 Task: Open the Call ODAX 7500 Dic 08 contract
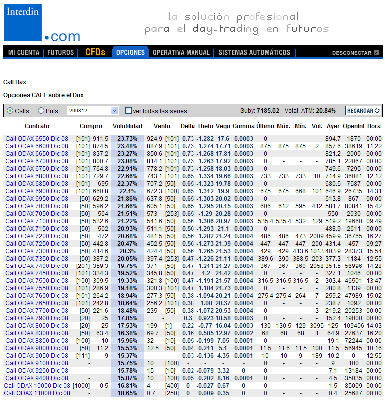coord(37,281)
